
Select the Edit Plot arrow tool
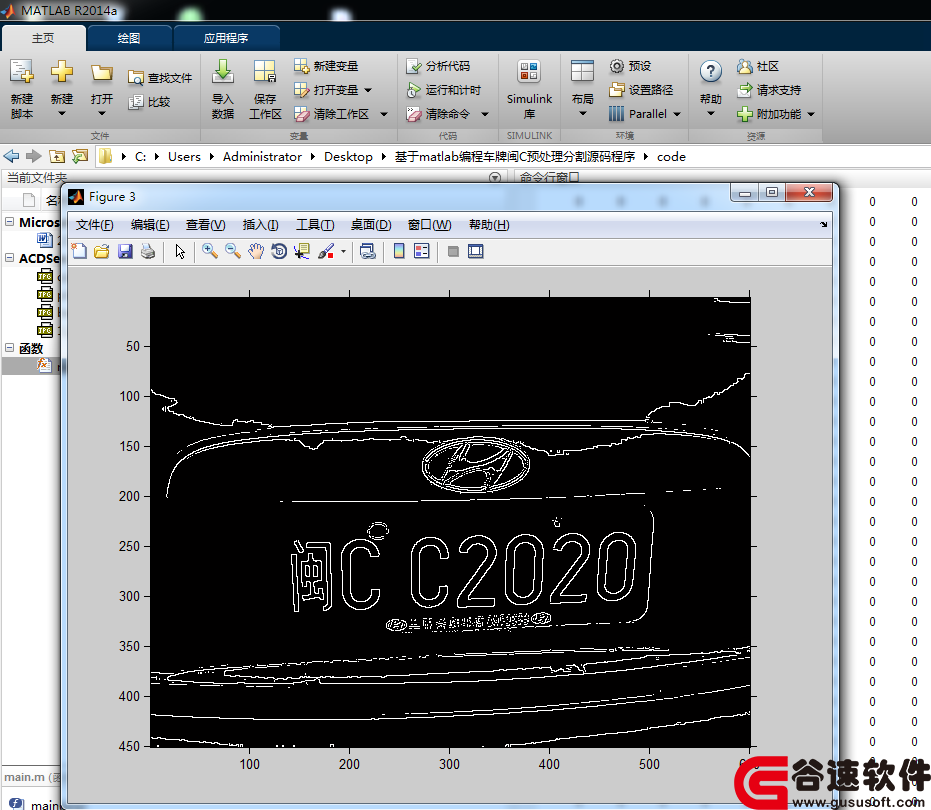(x=180, y=251)
